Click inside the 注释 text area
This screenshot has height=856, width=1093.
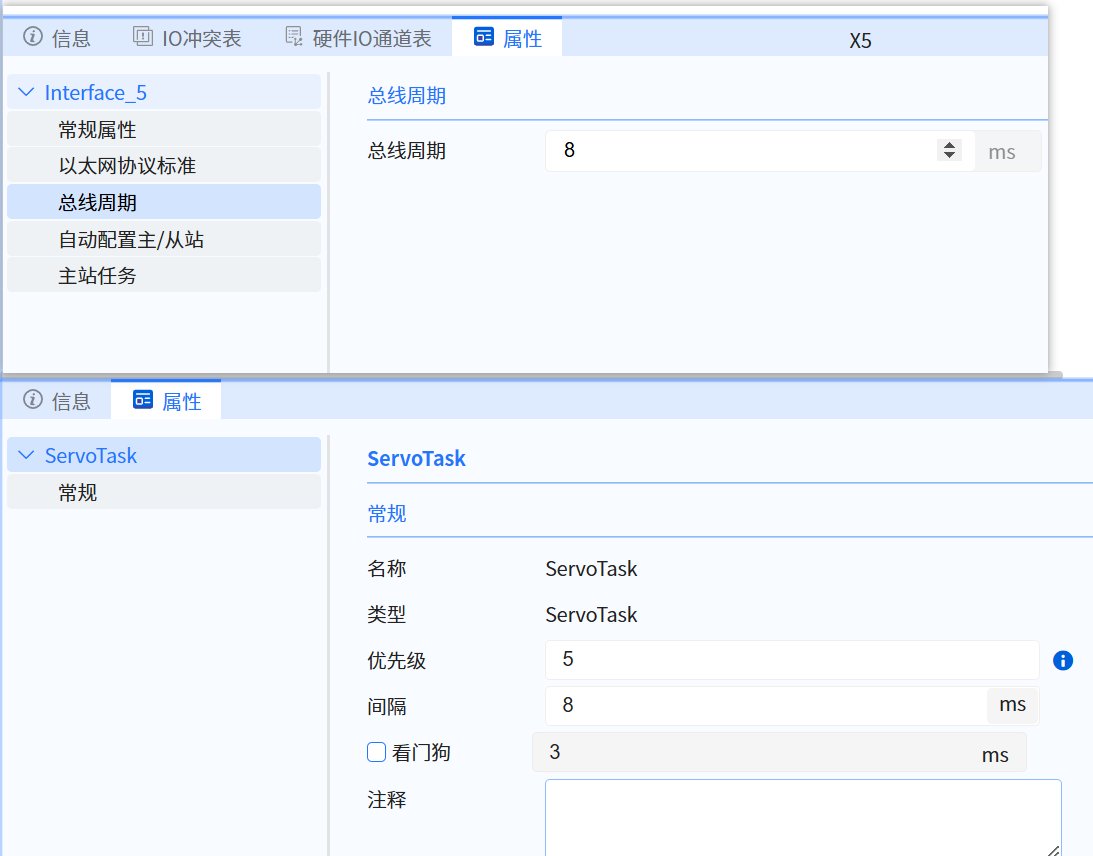coord(800,816)
